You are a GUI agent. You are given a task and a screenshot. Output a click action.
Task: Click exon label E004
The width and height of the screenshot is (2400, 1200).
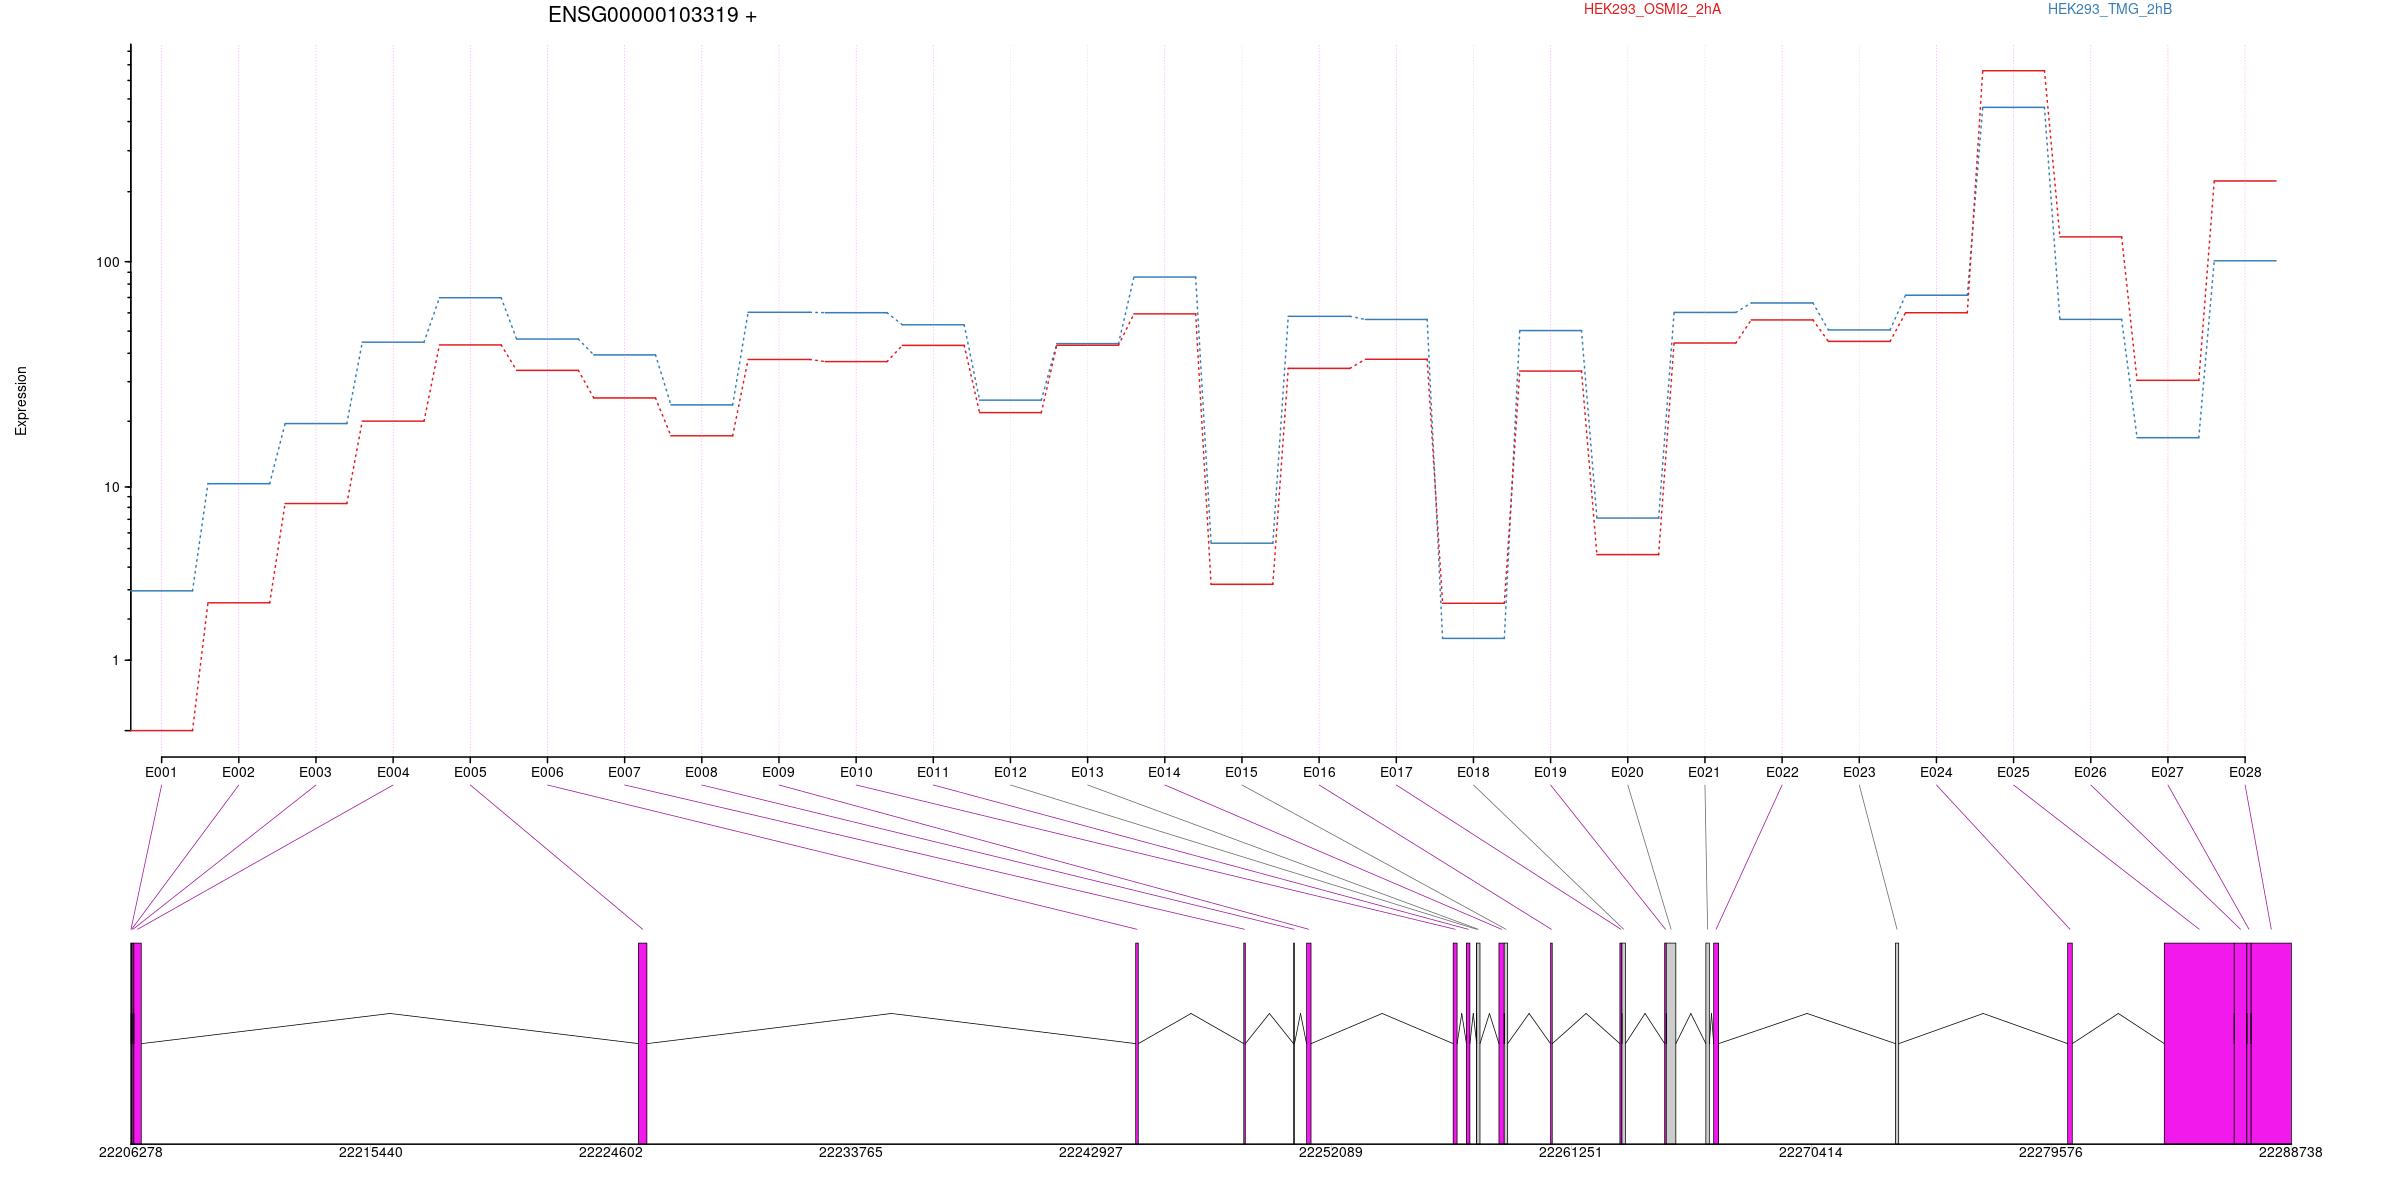point(393,772)
